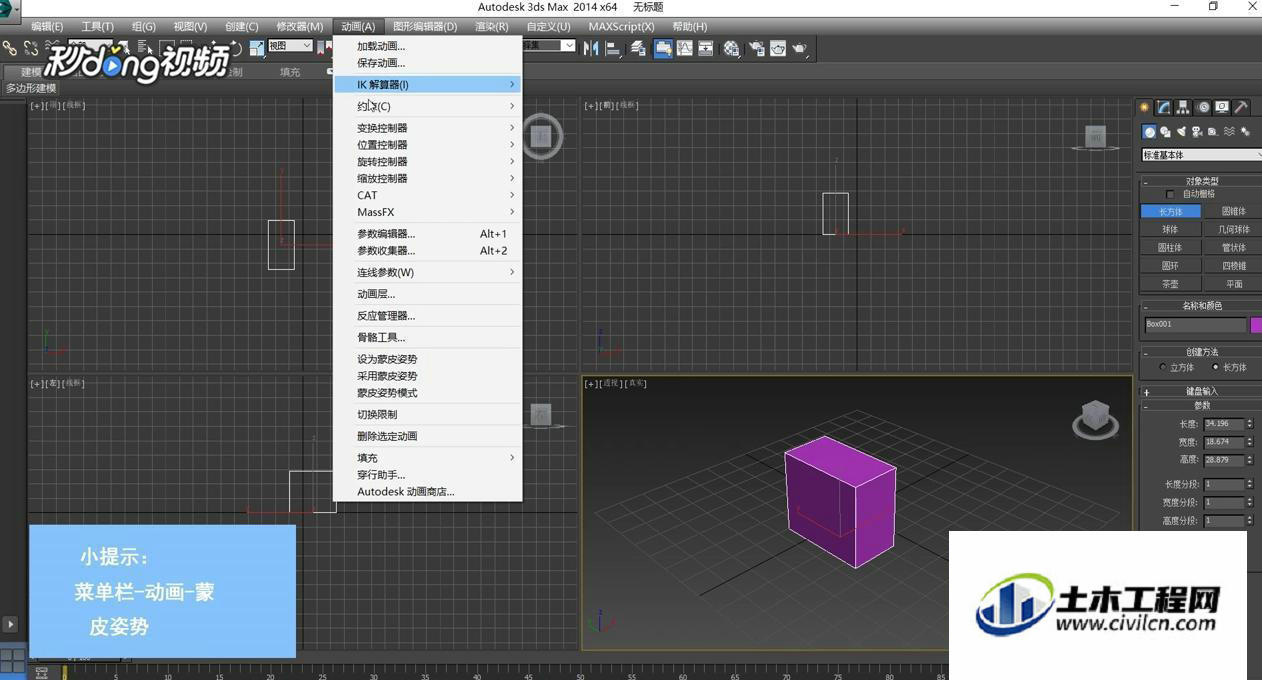This screenshot has width=1262, height=680.
Task: Open the 视图 reference coordinate dropdown
Action: (x=290, y=46)
